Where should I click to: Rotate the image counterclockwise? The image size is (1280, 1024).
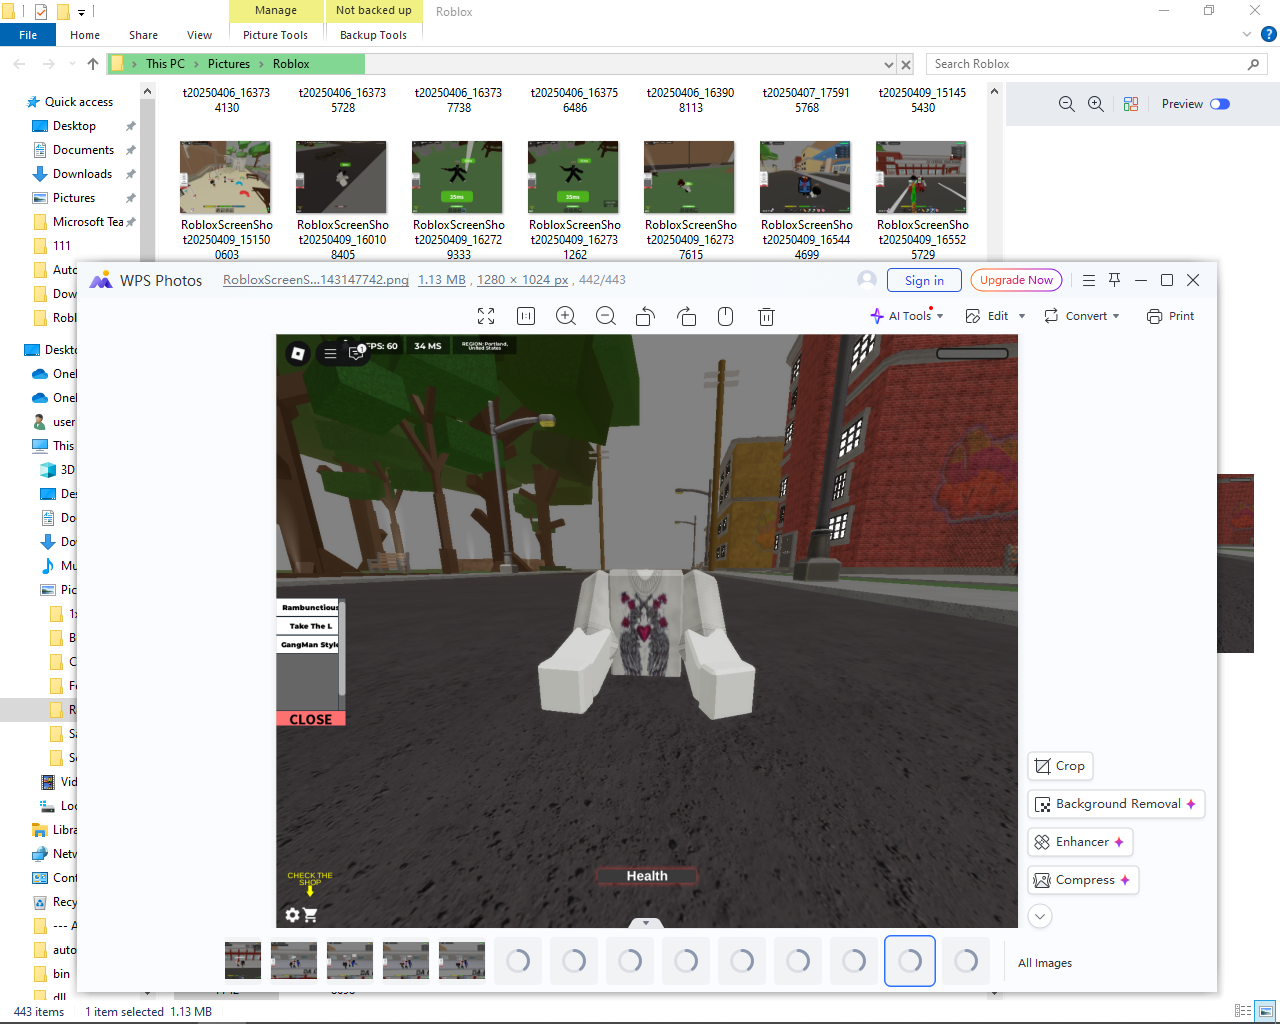646,316
